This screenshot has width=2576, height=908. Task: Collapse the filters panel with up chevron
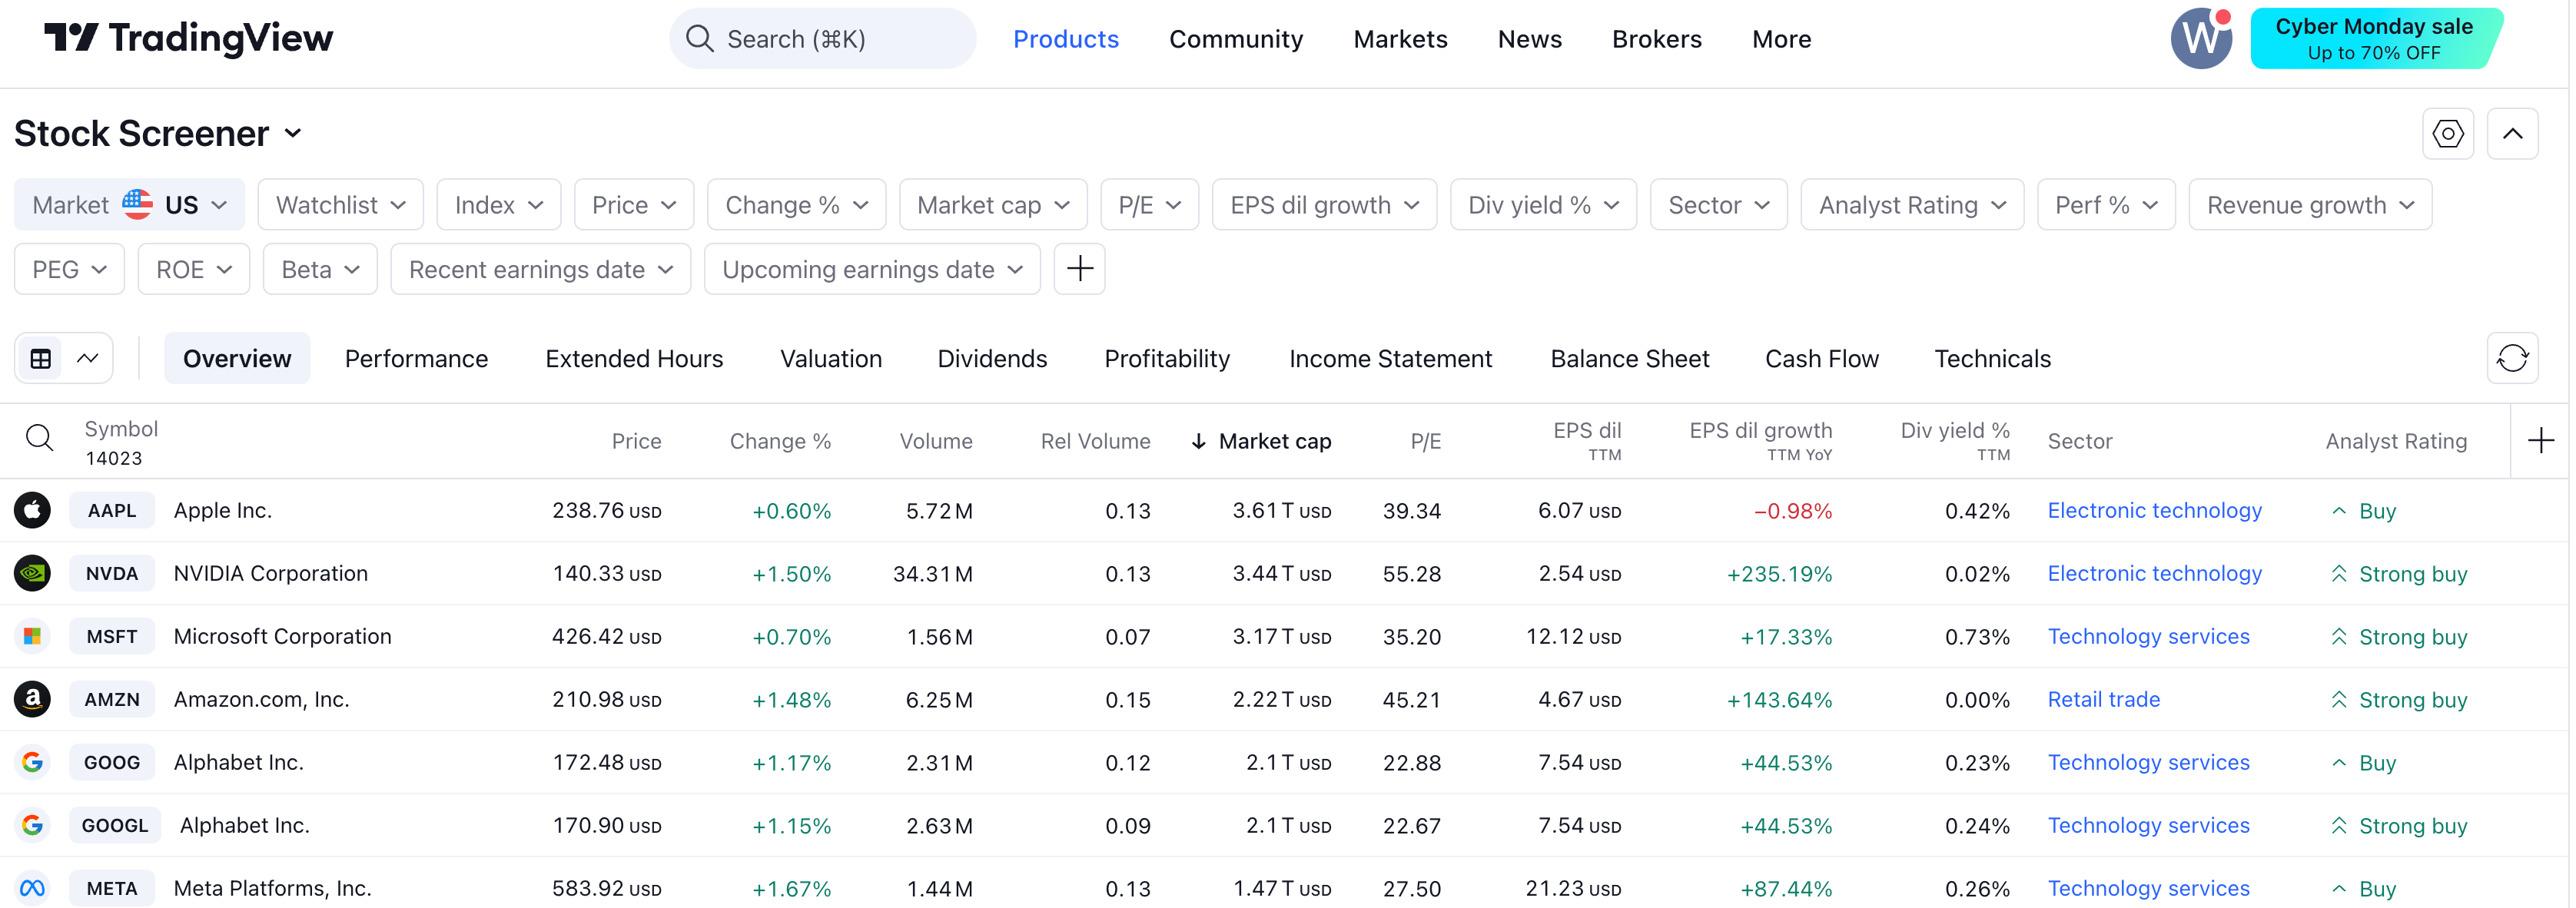pos(2512,133)
